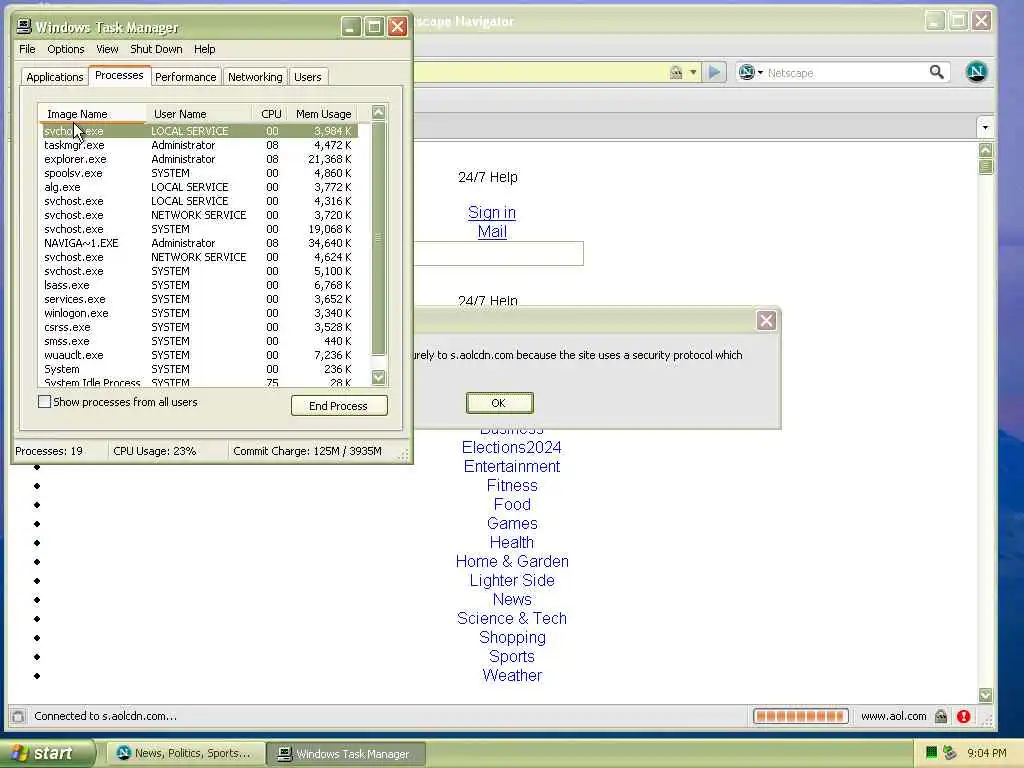Select the taskmgr.exe process row

(199, 145)
